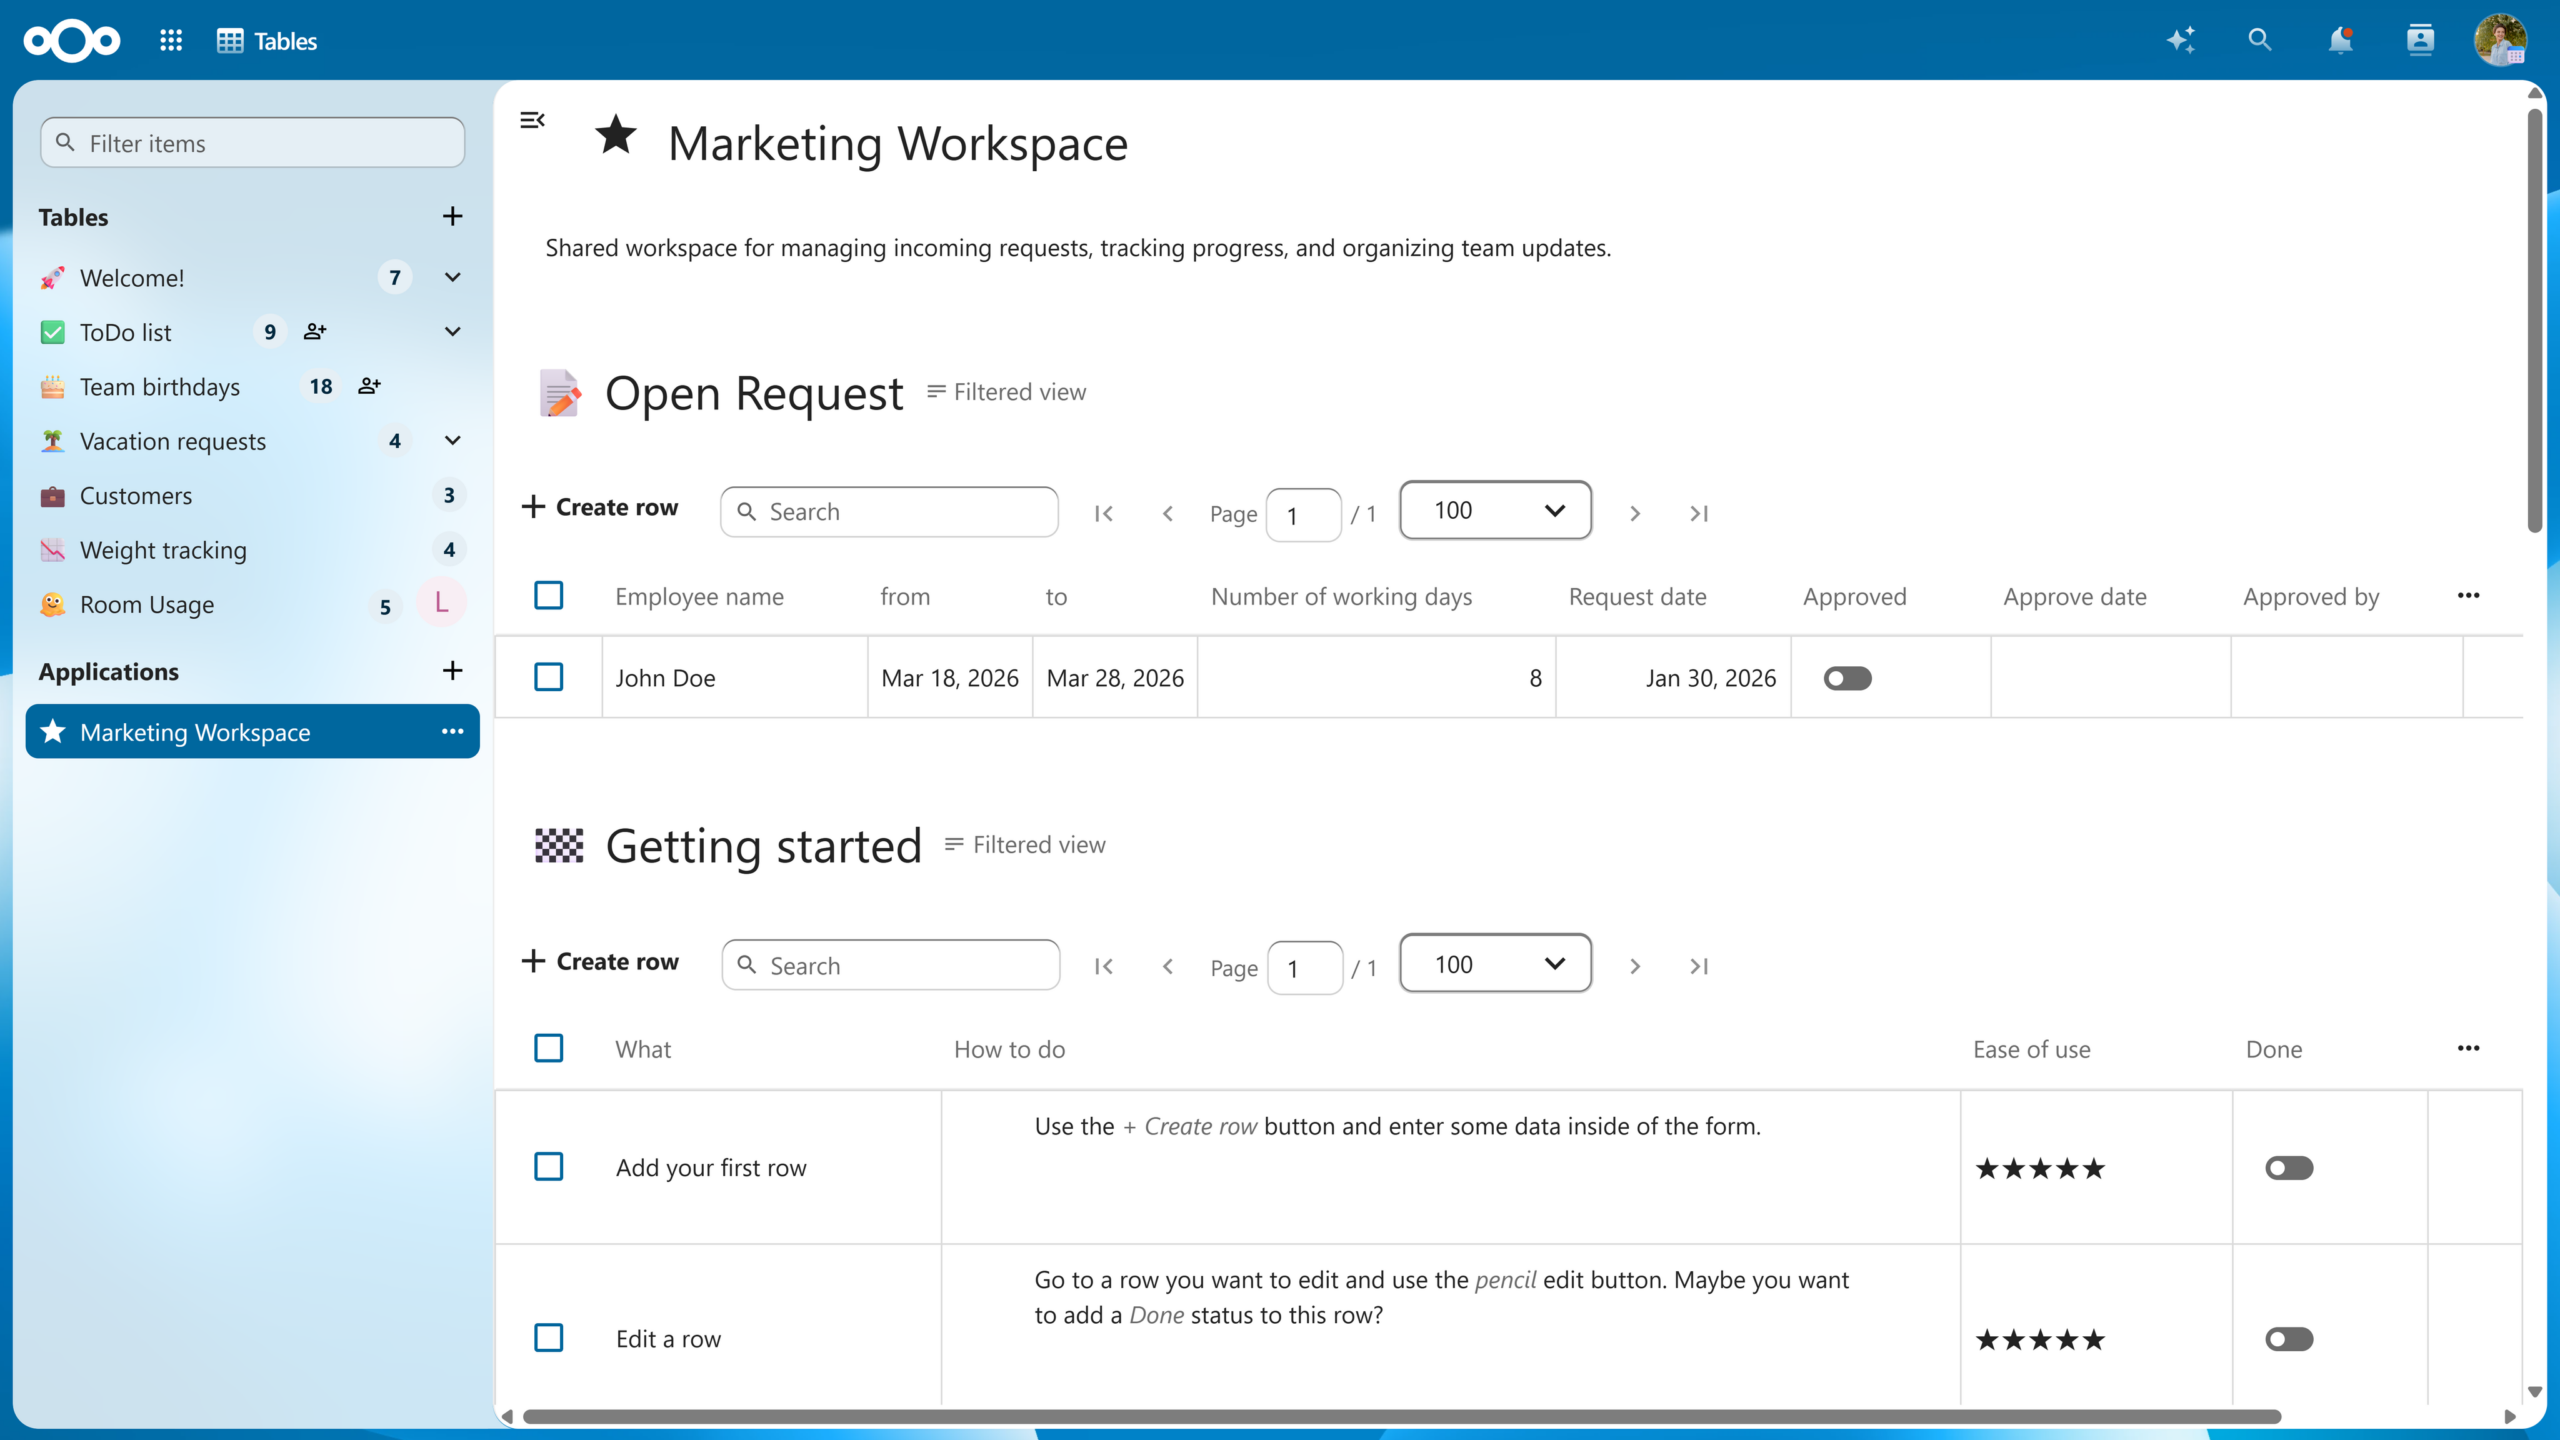Screen dimensions: 2560x1440
Task: Open the Open Request view title
Action: 754,393
